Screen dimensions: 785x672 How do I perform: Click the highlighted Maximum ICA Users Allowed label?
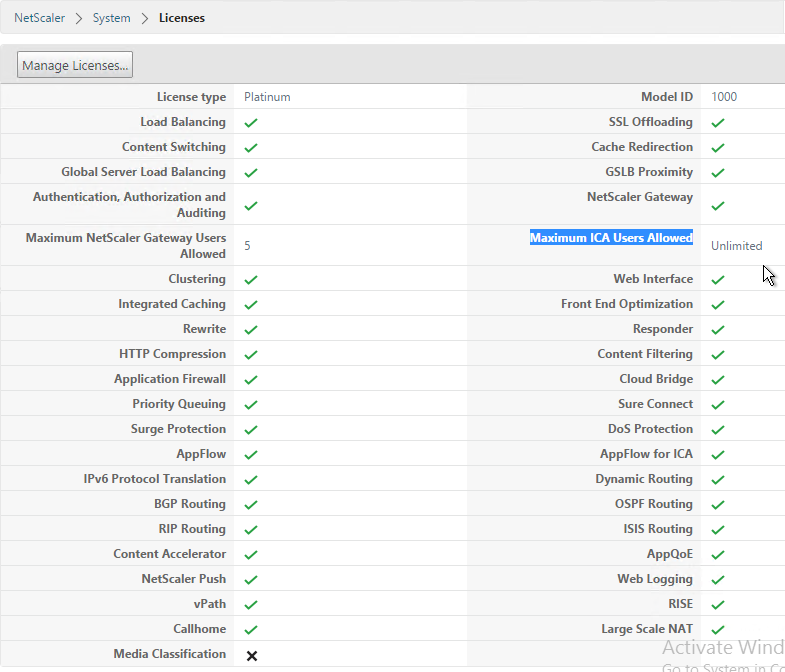coord(611,238)
